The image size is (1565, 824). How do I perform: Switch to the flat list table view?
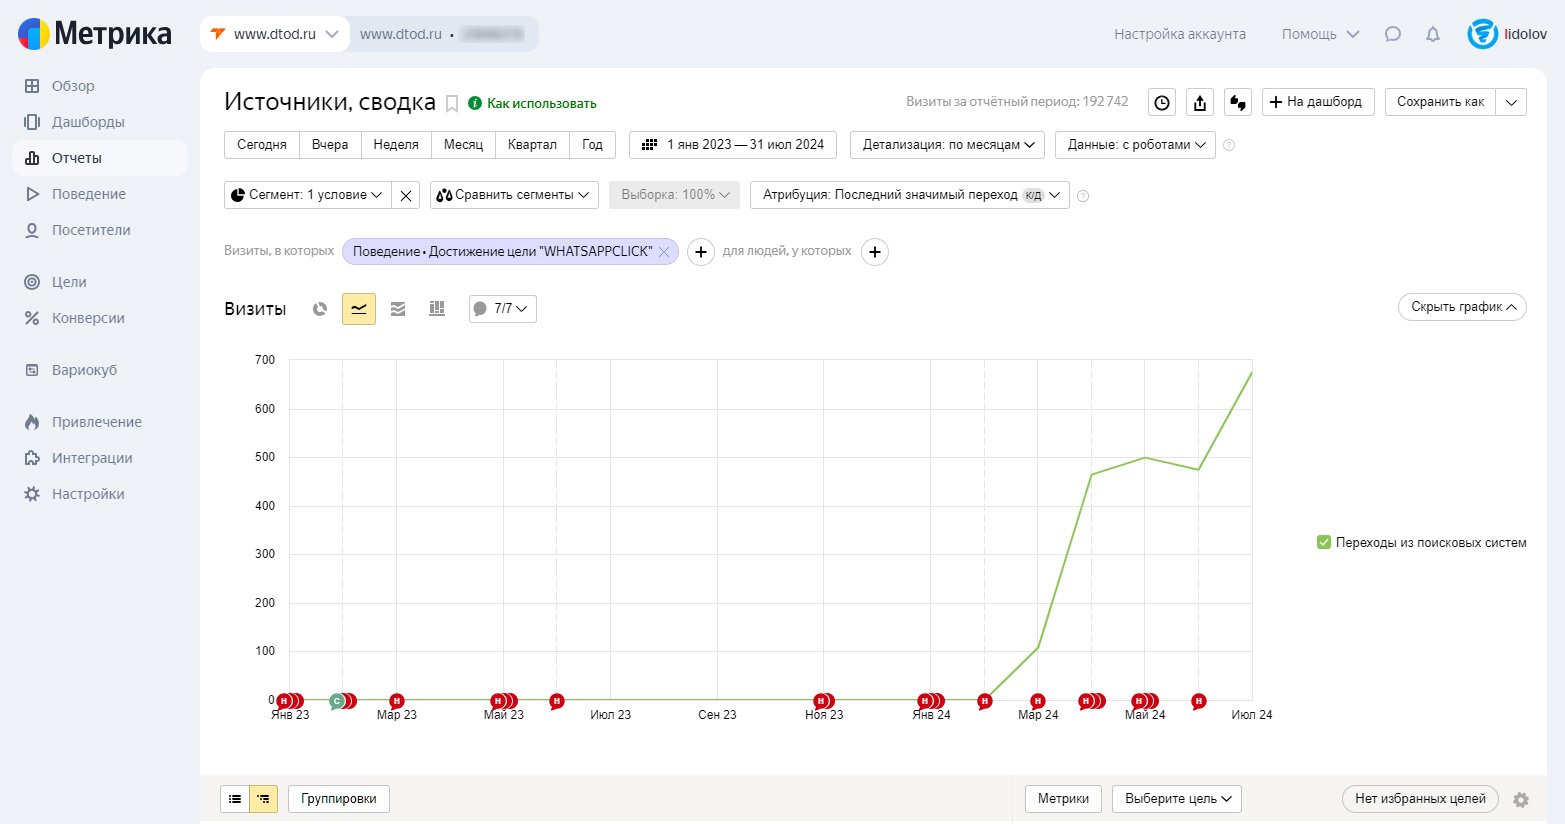[x=235, y=799]
